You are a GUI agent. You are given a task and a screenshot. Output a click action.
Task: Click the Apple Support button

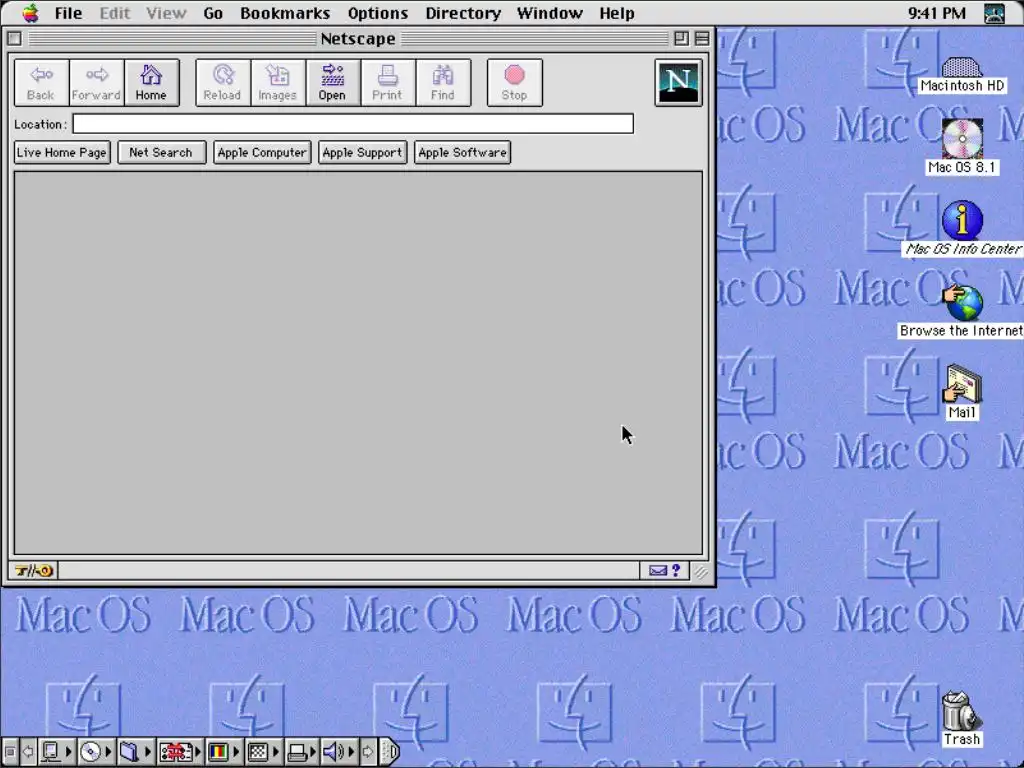click(x=362, y=153)
